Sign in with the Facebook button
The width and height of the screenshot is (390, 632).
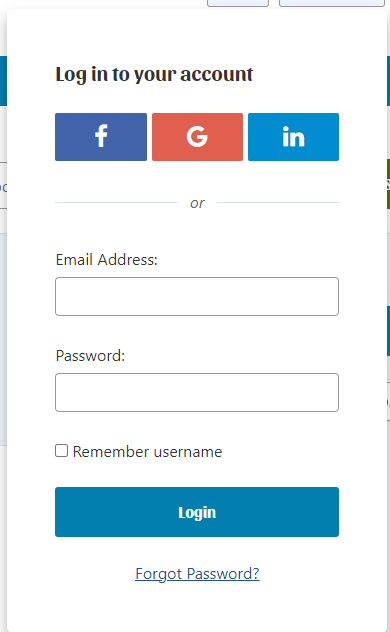101,137
